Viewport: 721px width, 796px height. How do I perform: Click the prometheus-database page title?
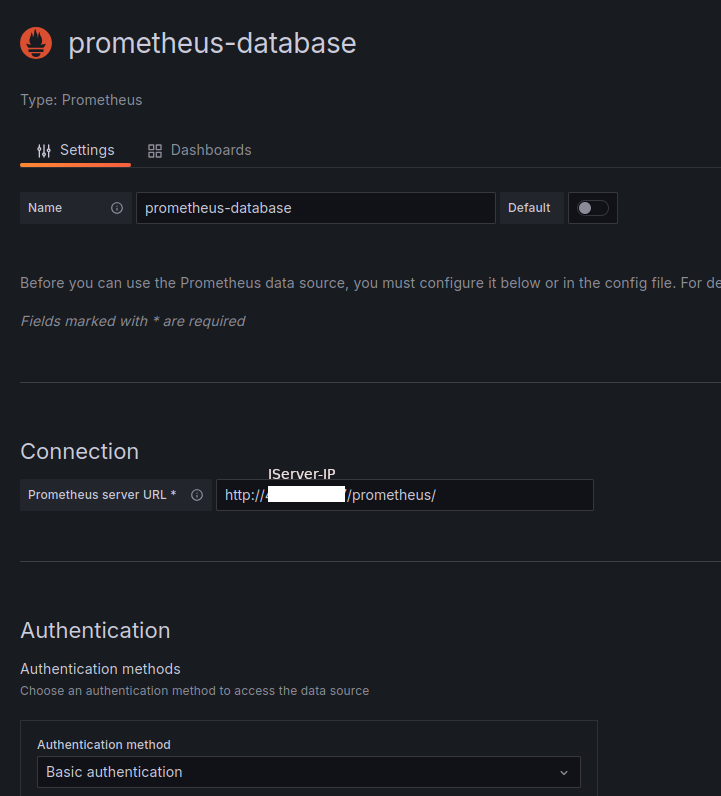coord(212,43)
